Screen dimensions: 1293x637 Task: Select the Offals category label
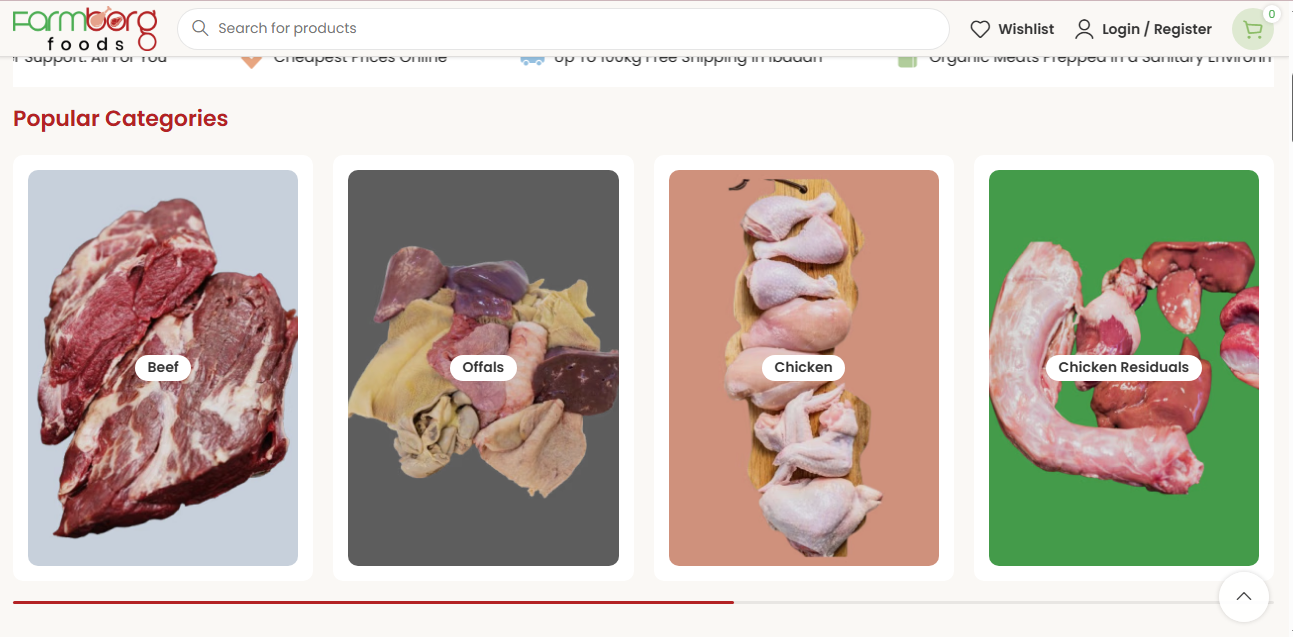(483, 367)
